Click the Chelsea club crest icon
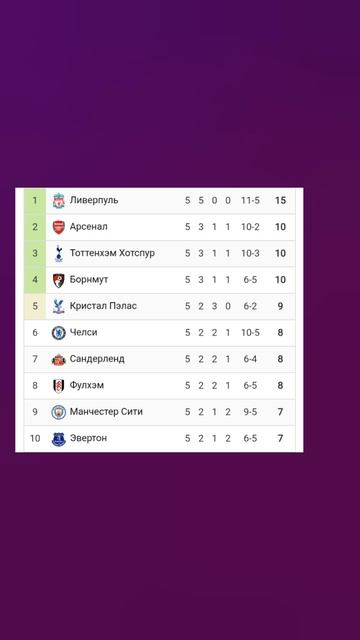The width and height of the screenshot is (360, 640). click(59, 333)
